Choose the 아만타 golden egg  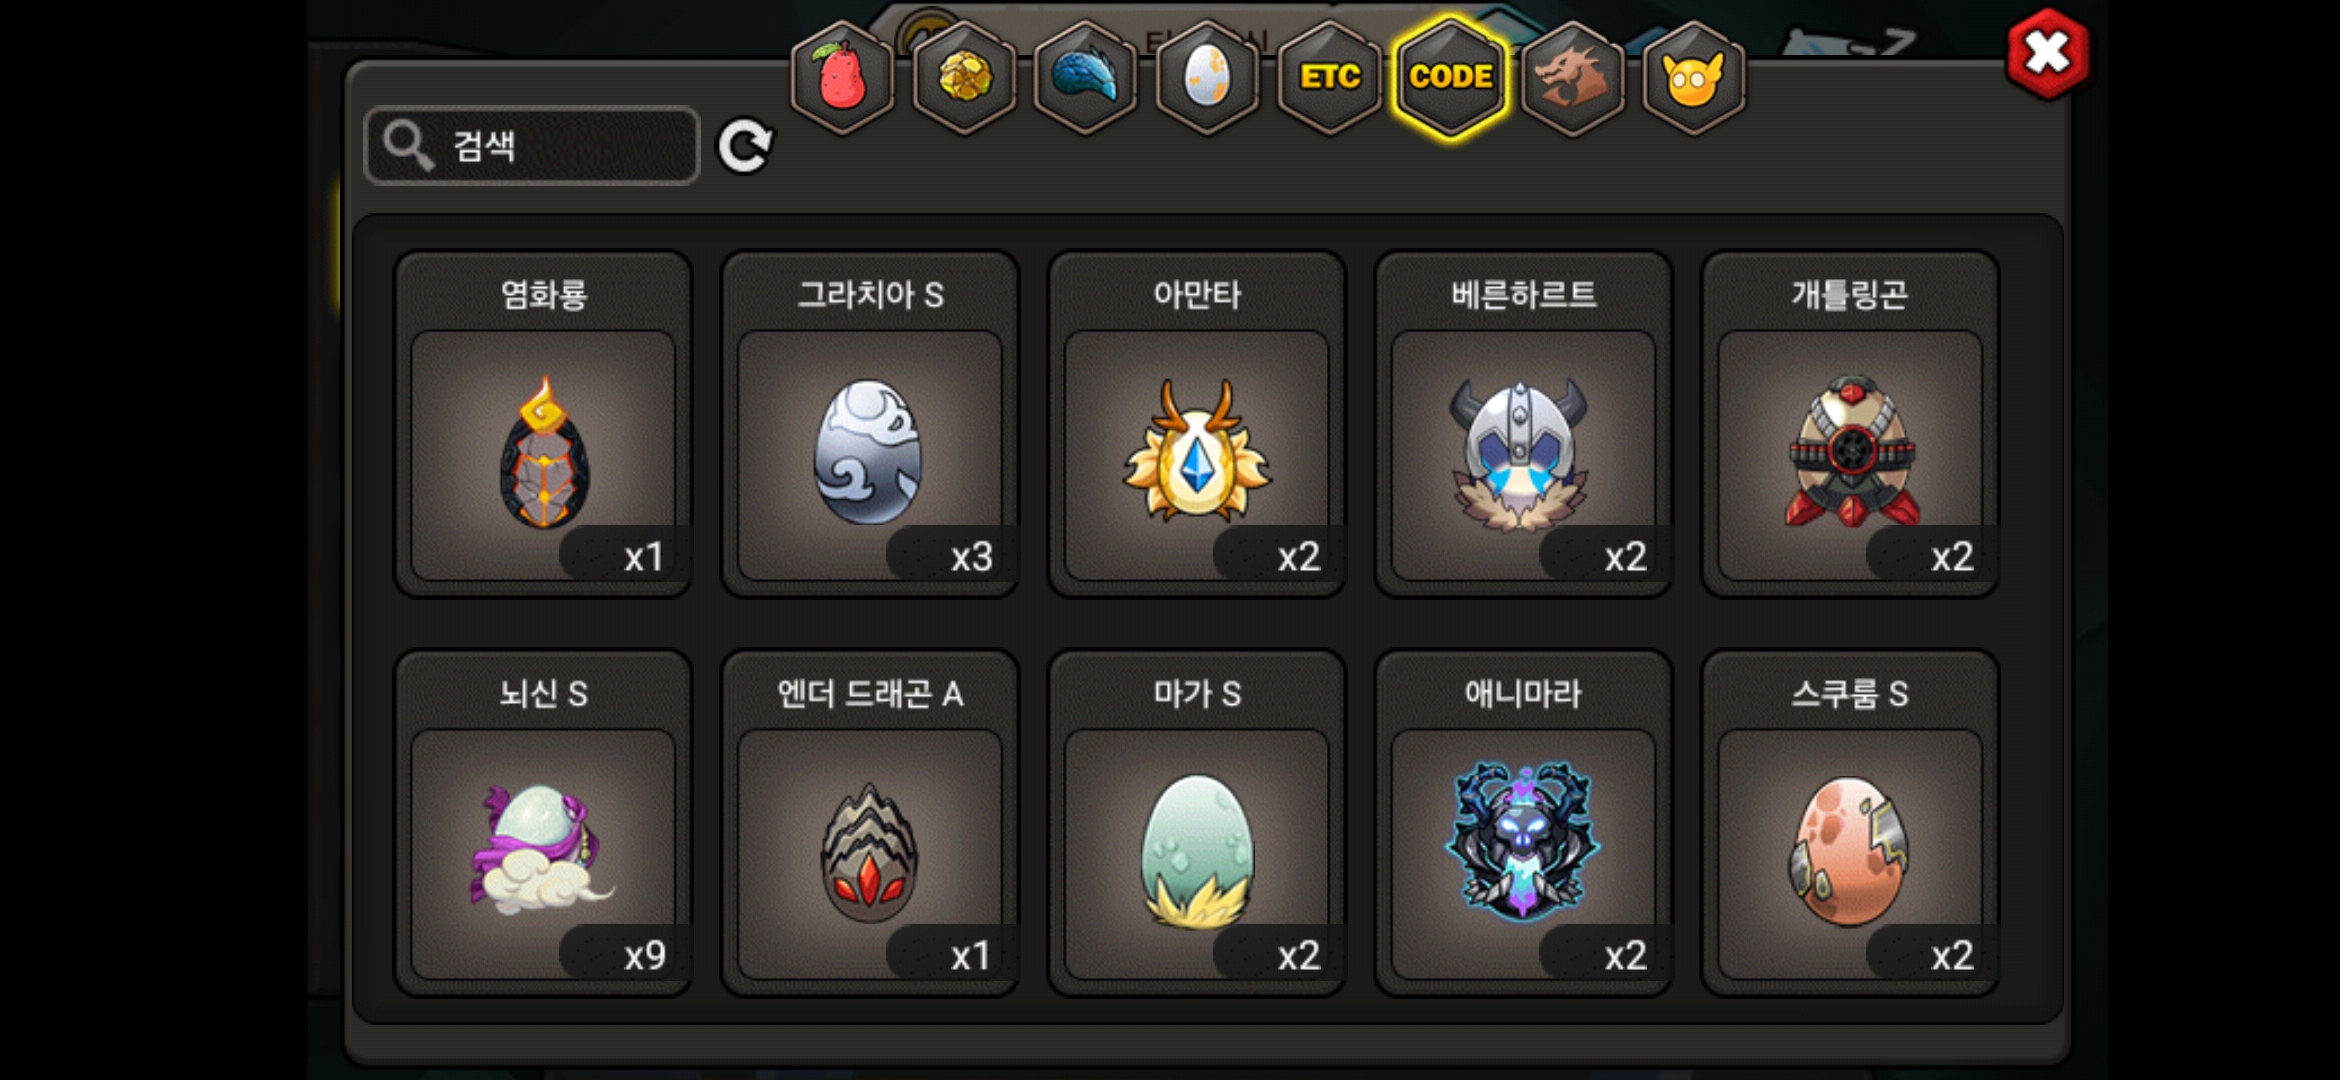[1197, 424]
